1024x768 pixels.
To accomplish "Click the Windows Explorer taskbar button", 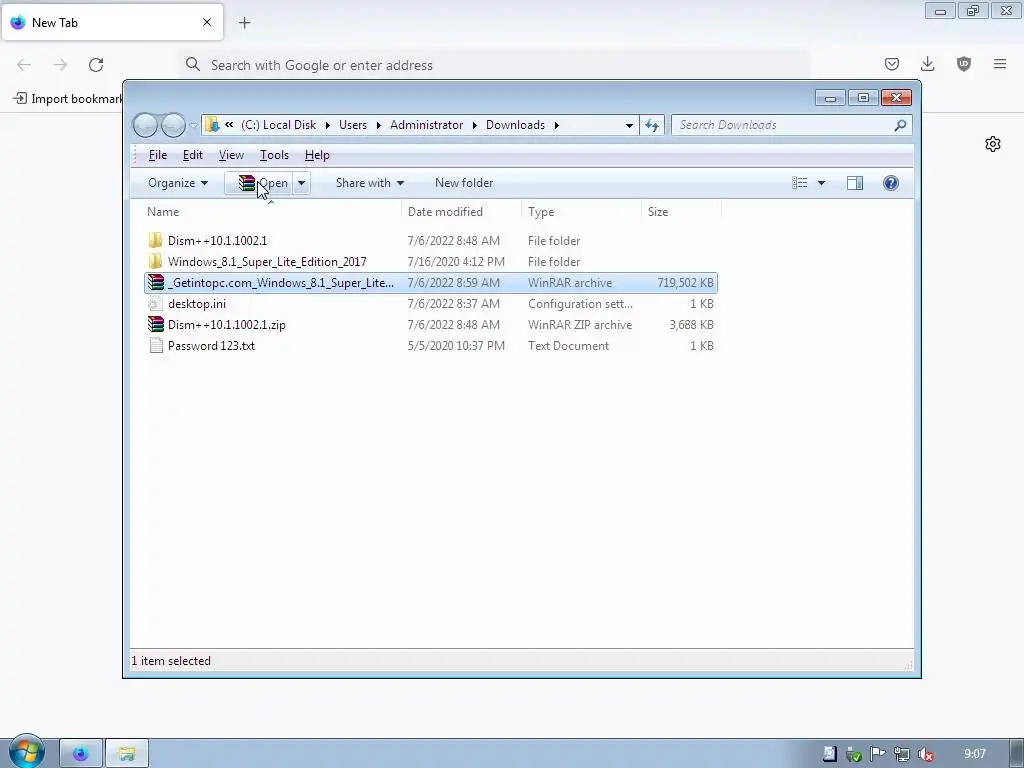I will [127, 754].
